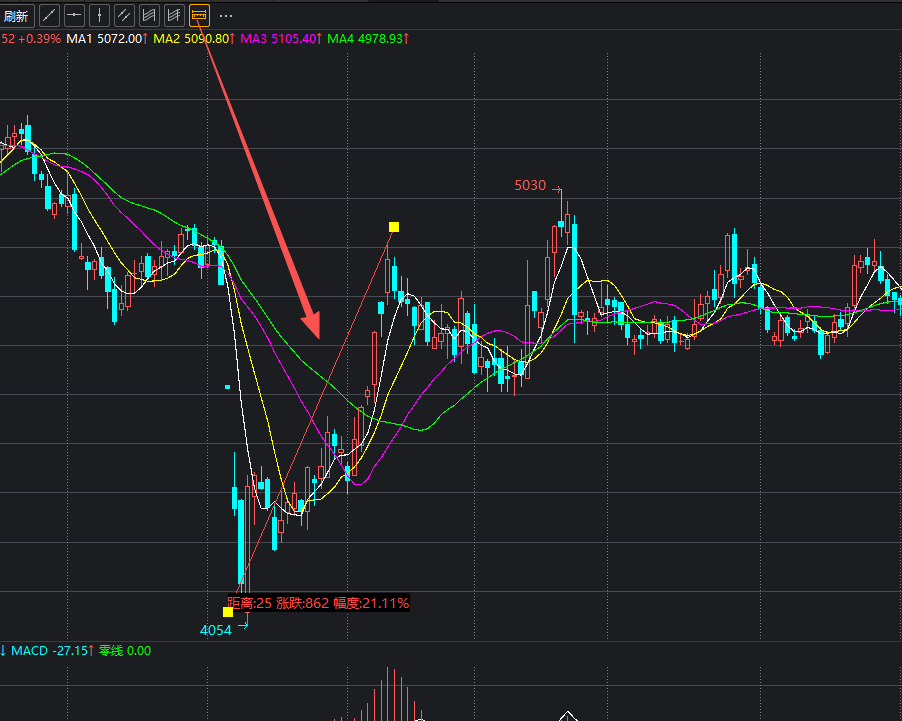Viewport: 902px width, 721px height.
Task: Click the 零线 zero line label
Action: point(125,651)
